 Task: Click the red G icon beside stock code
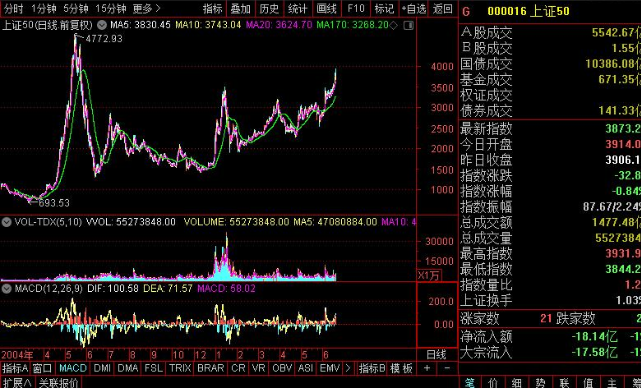point(466,11)
